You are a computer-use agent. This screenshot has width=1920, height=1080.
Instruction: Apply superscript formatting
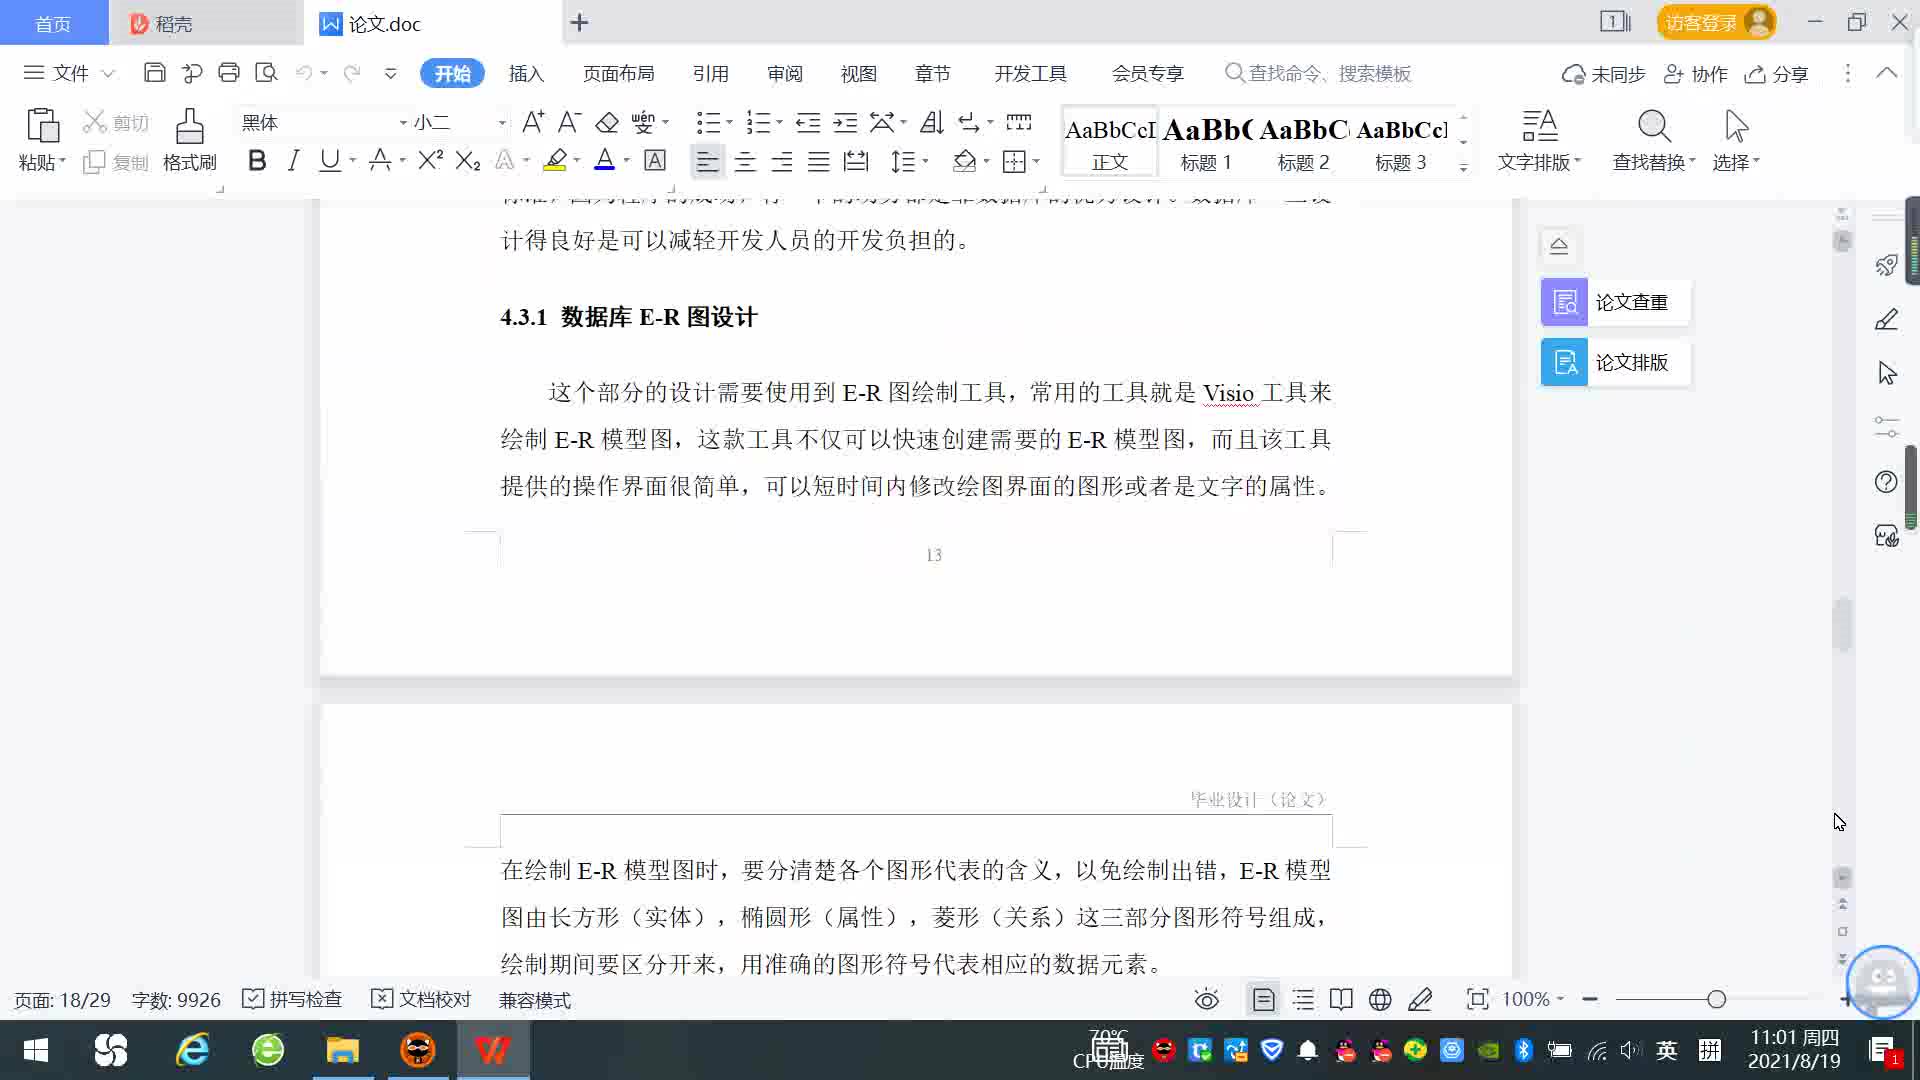click(x=430, y=161)
